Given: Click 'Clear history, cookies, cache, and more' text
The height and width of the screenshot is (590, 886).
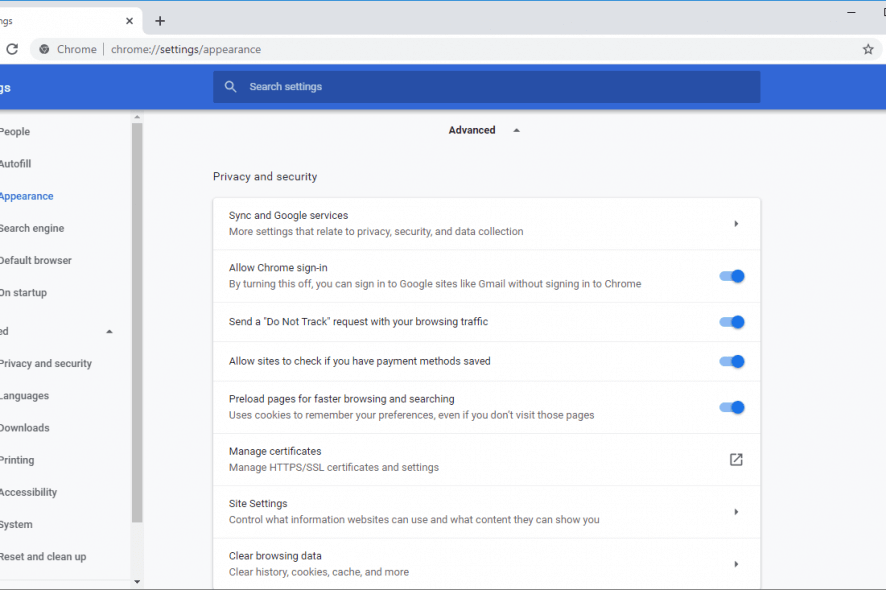Looking at the screenshot, I should 319,572.
